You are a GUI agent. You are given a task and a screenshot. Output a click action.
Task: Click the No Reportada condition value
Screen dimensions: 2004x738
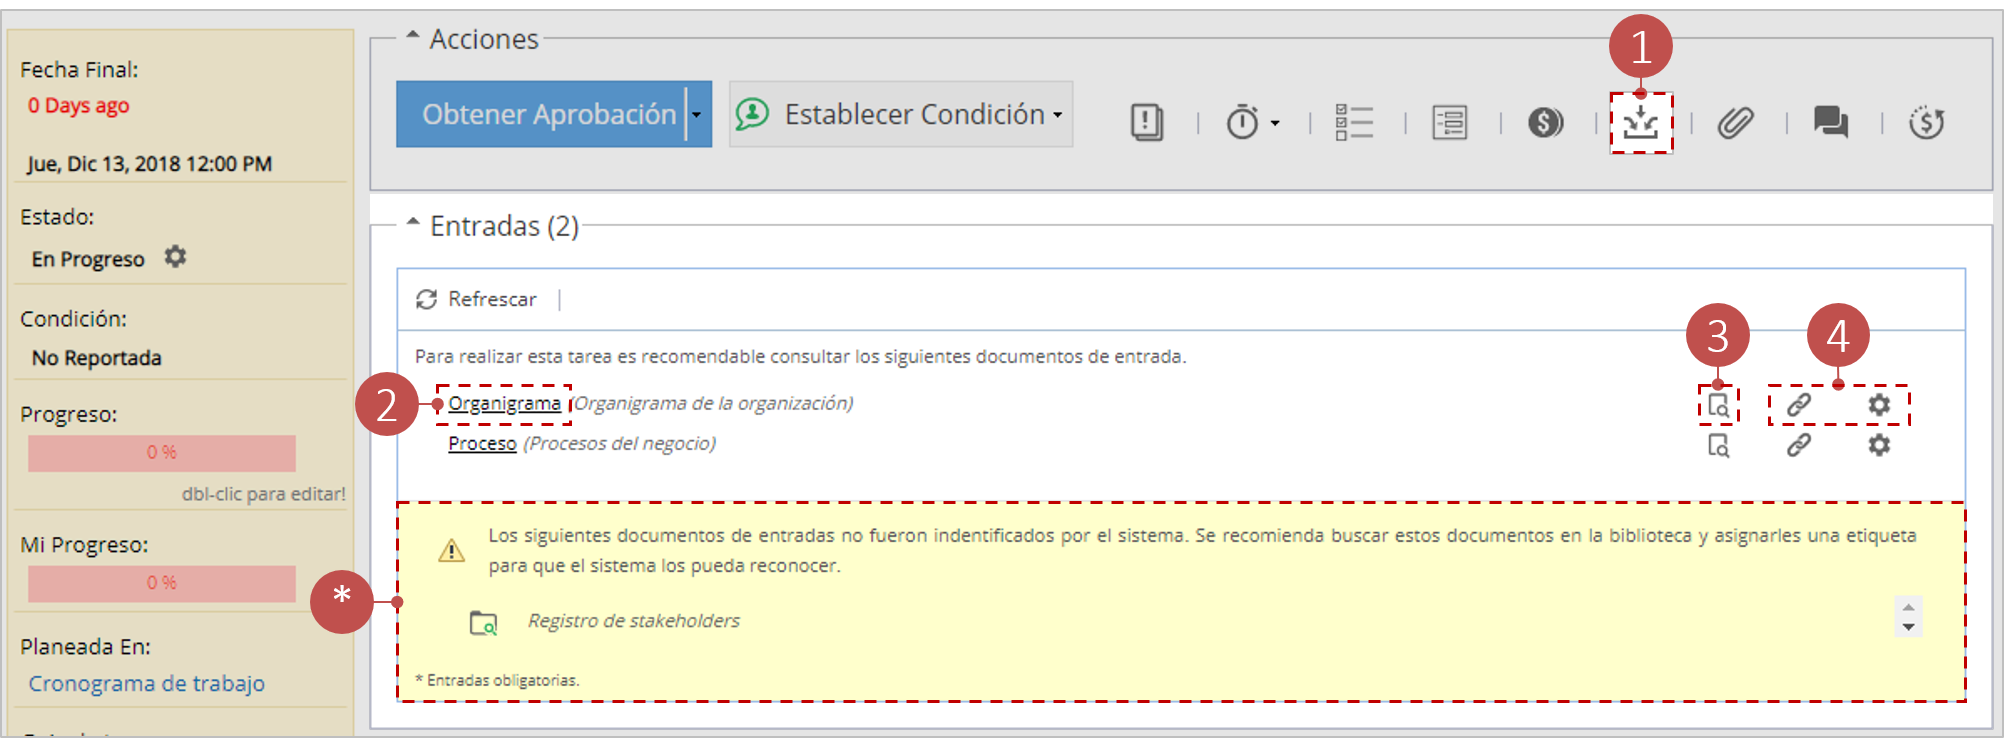coord(96,358)
